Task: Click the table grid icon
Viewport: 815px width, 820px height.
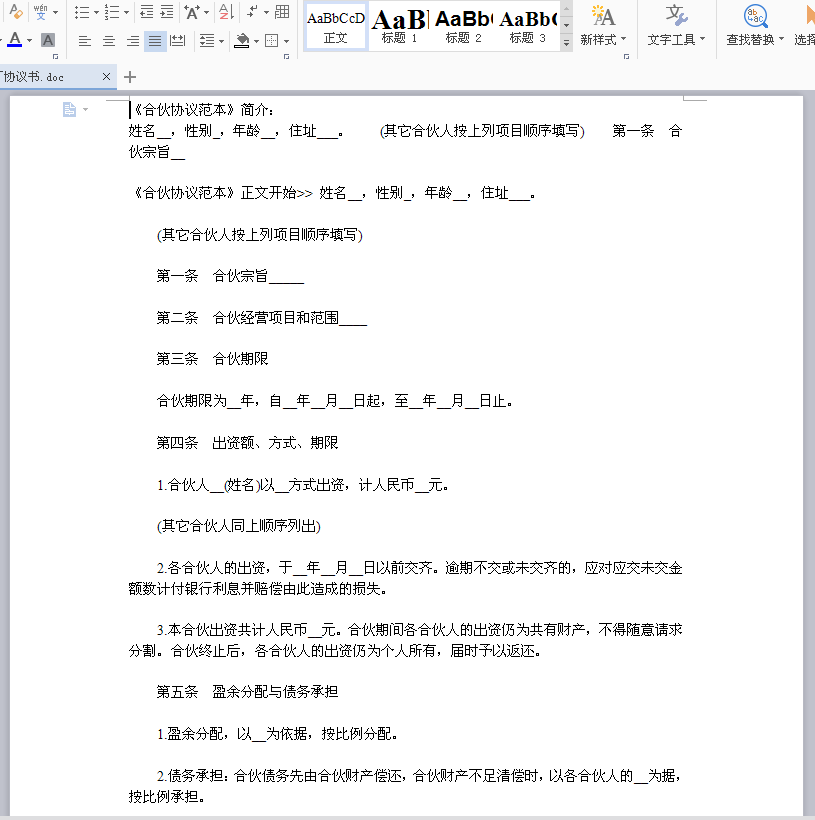Action: point(282,12)
